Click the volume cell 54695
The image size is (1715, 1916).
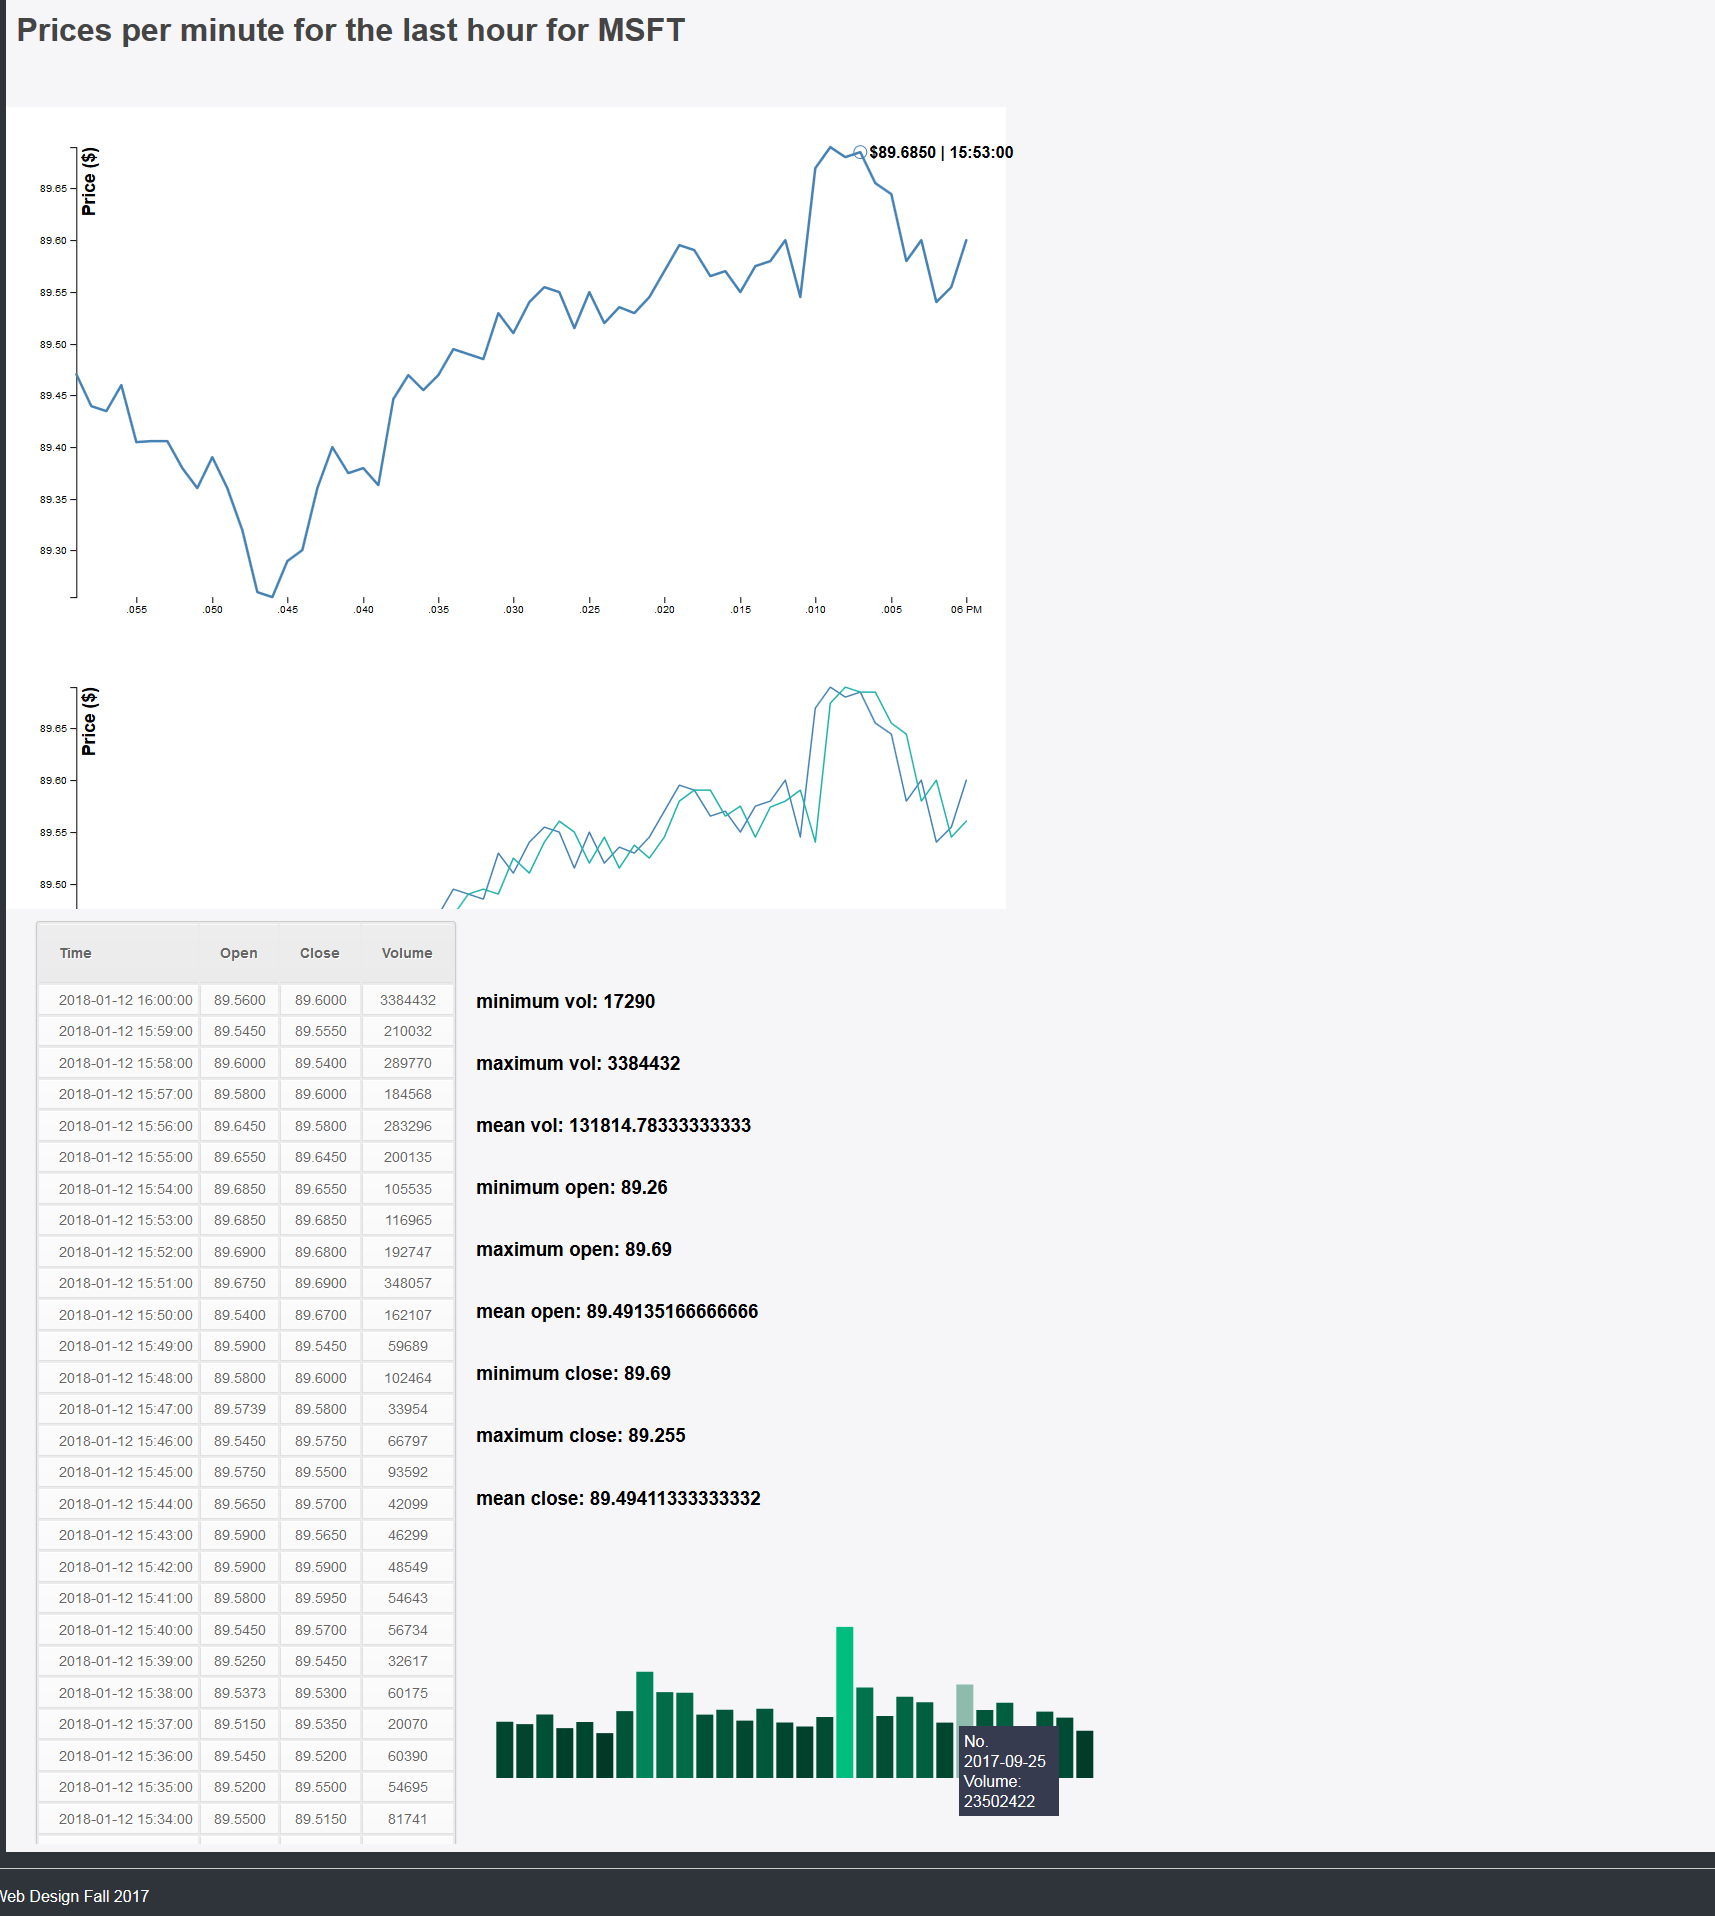[x=408, y=1787]
